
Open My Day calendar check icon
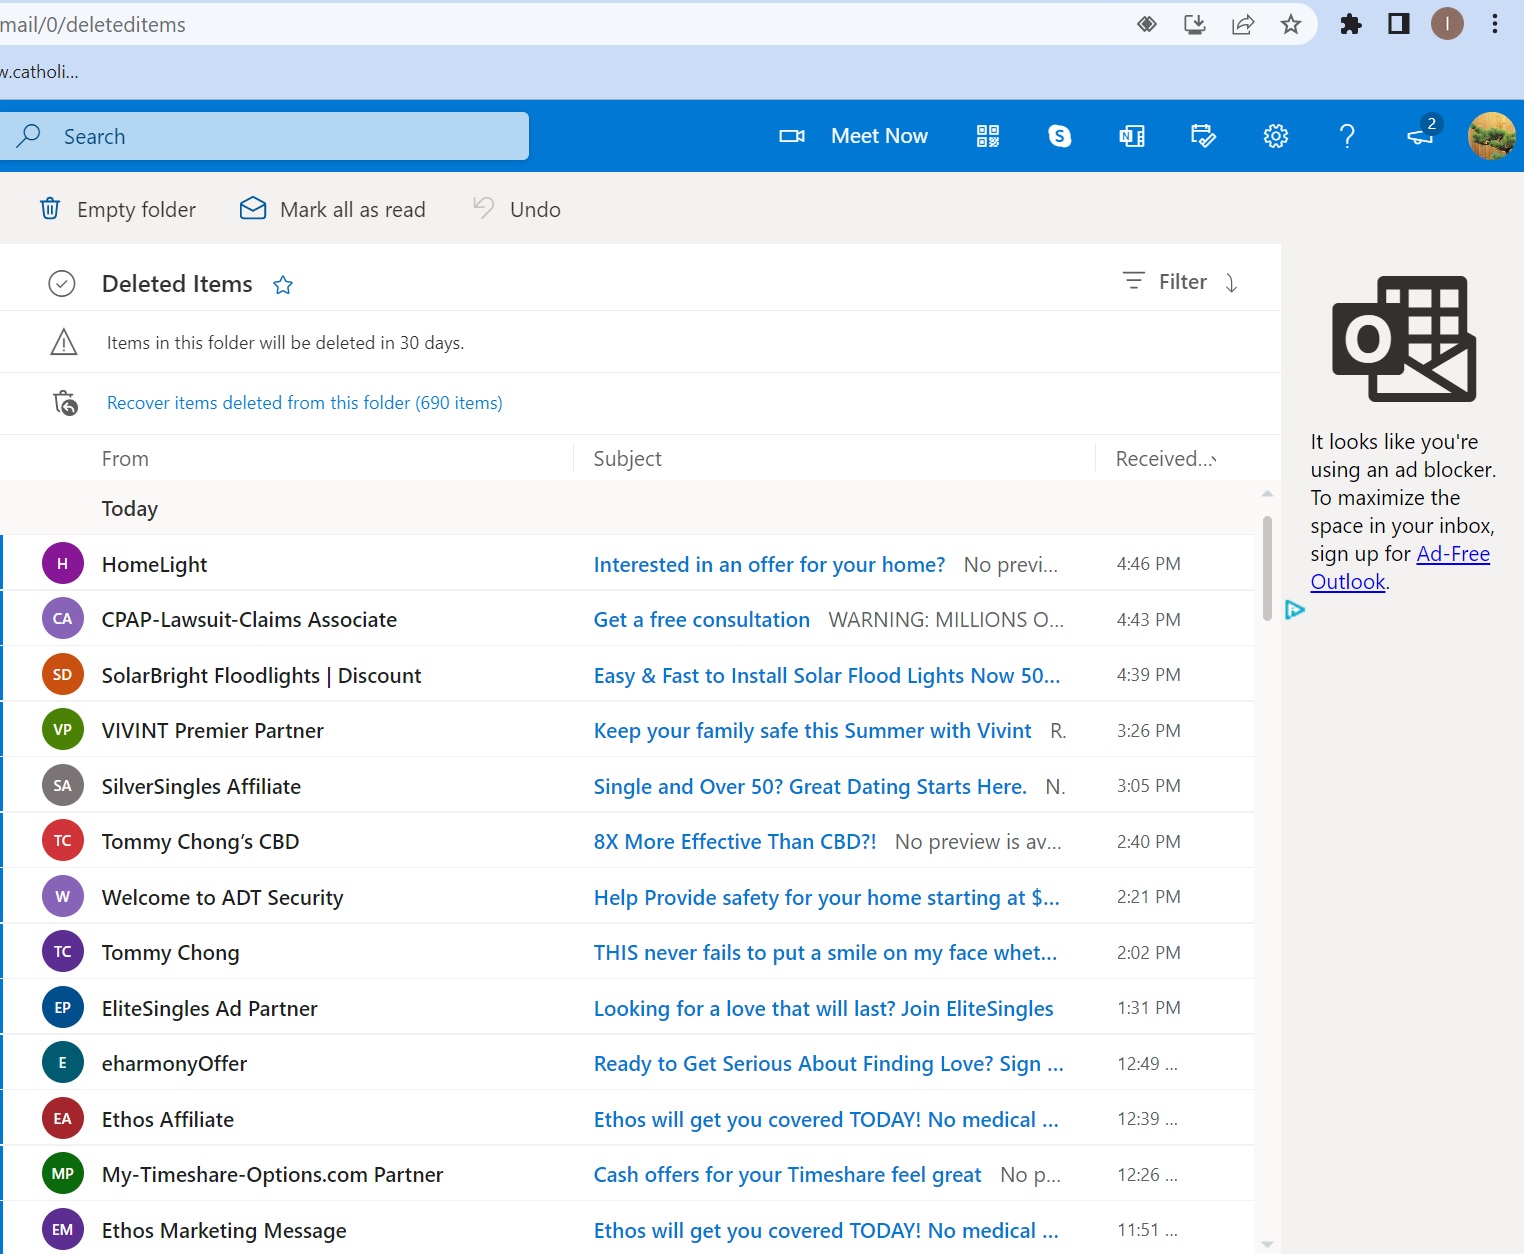tap(1204, 136)
